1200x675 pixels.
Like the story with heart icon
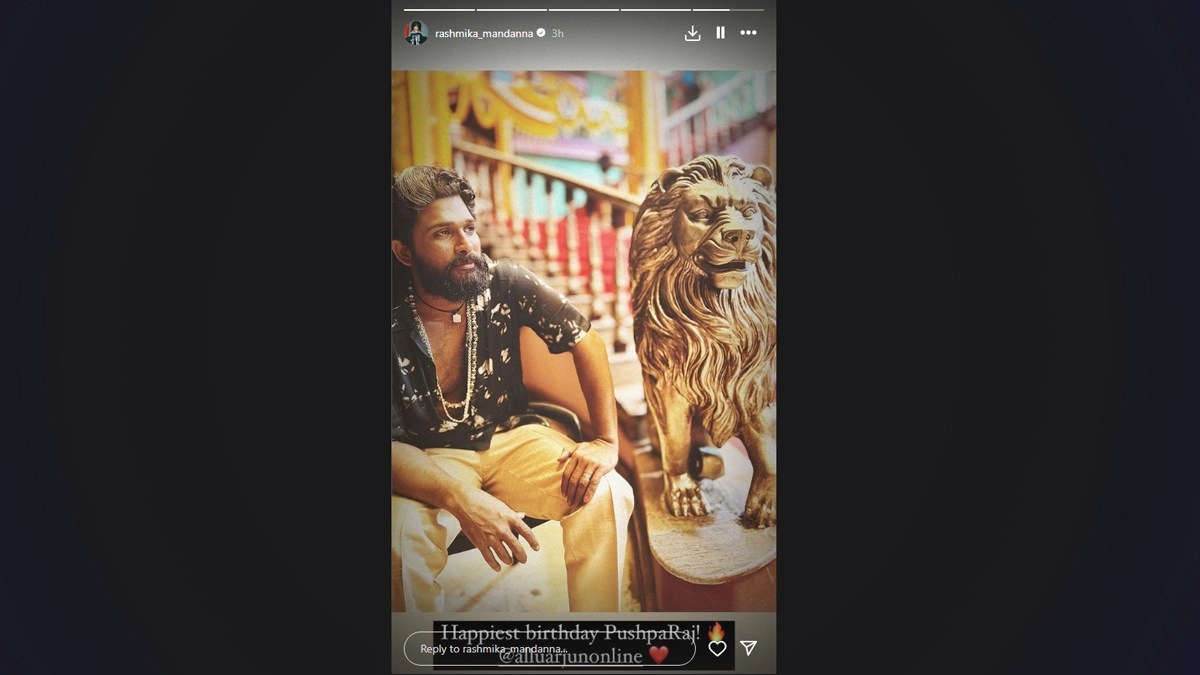(717, 648)
